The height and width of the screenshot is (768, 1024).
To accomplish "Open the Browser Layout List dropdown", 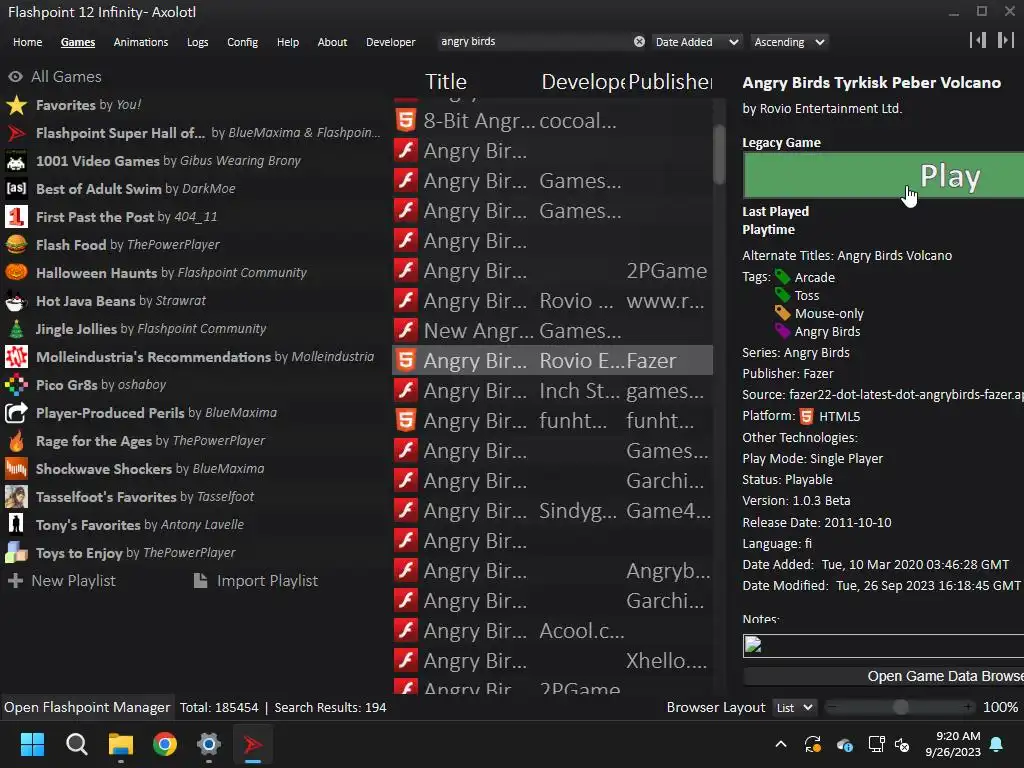I will click(x=794, y=707).
